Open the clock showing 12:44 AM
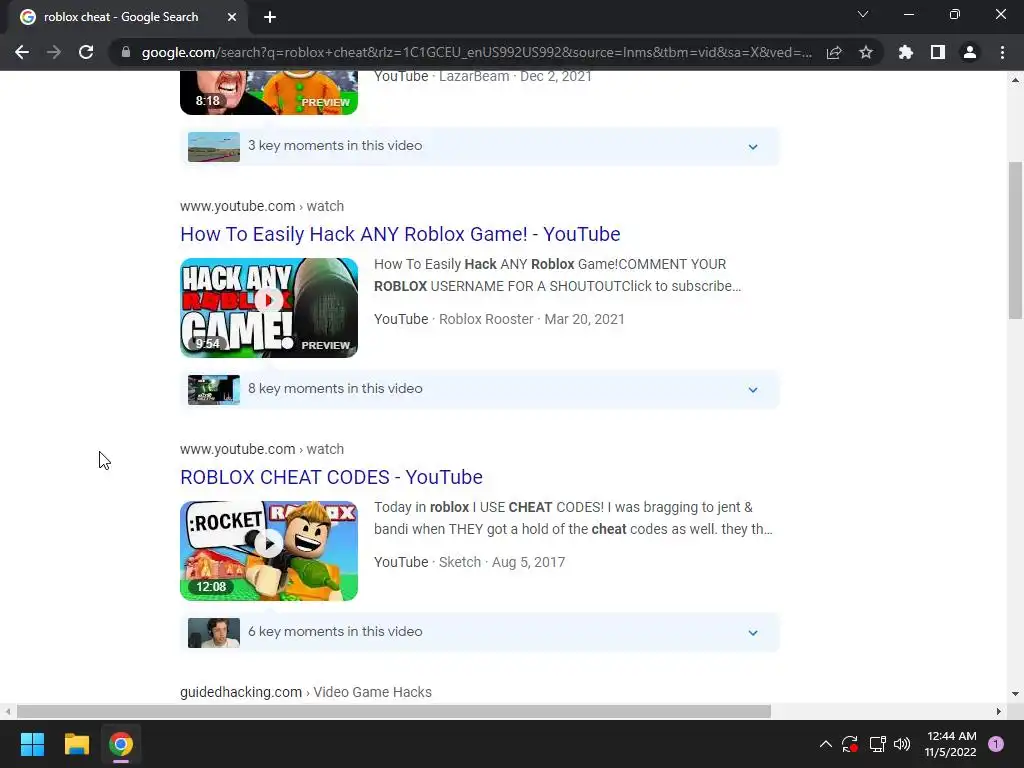The width and height of the screenshot is (1024, 768). tap(951, 744)
